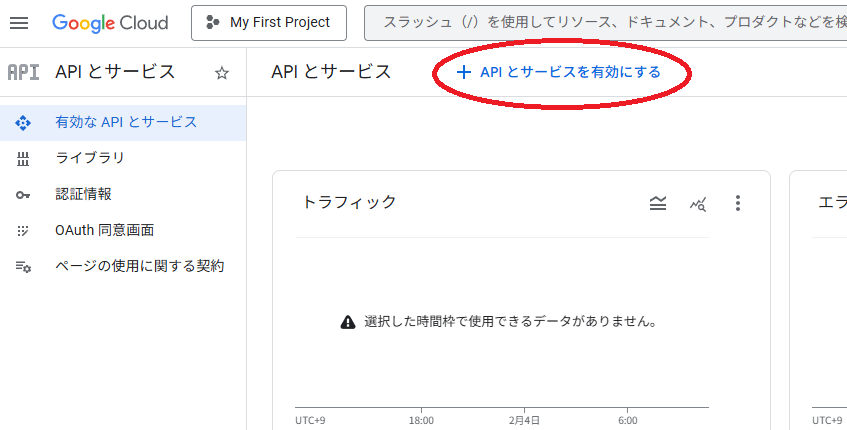
Task: Click the OAuth 同意画面 dots icon
Action: tap(23, 231)
